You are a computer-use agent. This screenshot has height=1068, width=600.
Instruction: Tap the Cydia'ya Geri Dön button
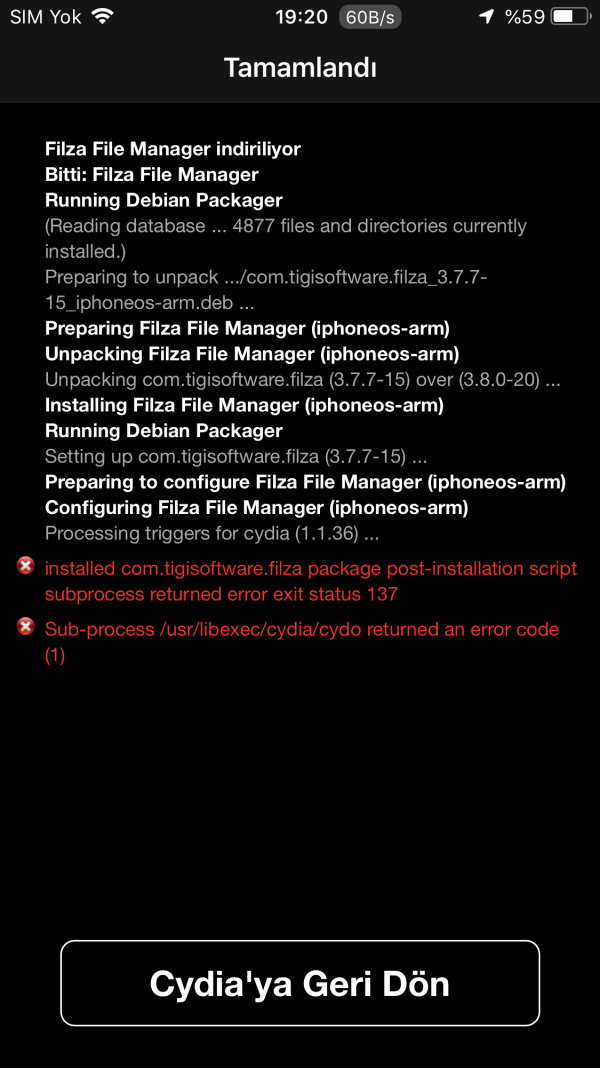[300, 983]
